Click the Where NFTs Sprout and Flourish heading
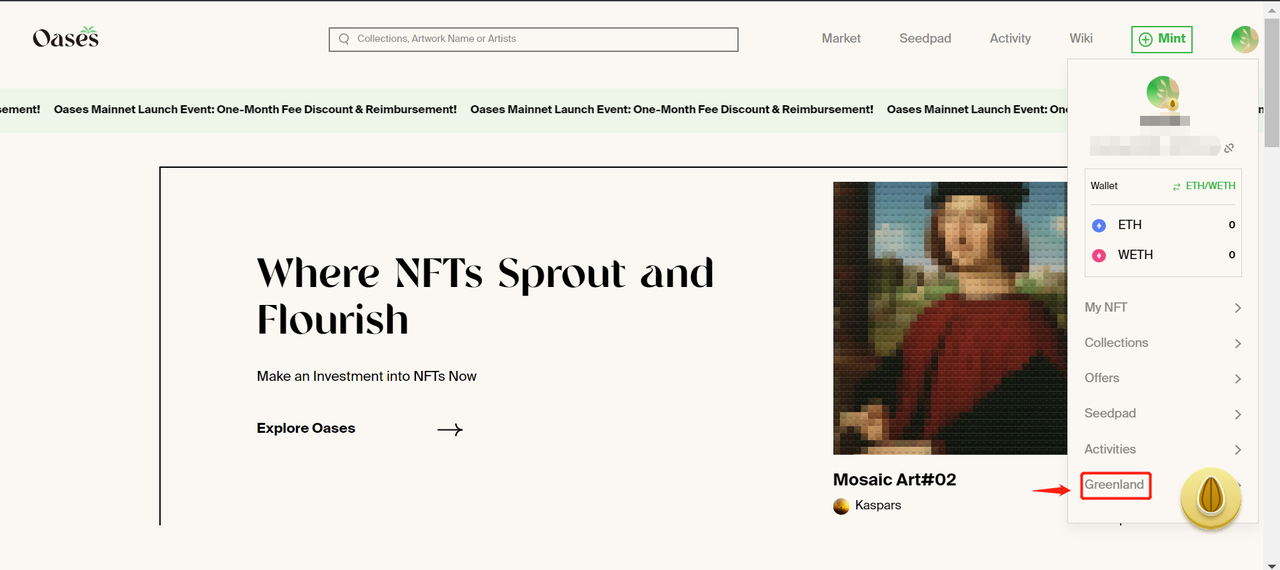1280x570 pixels. pos(485,296)
